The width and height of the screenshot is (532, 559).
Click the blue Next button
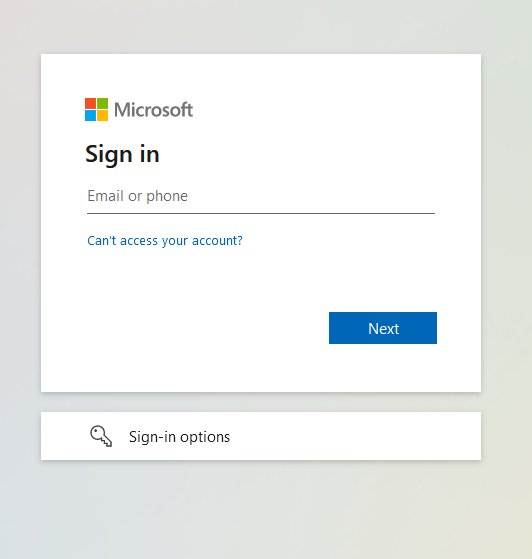click(x=383, y=328)
